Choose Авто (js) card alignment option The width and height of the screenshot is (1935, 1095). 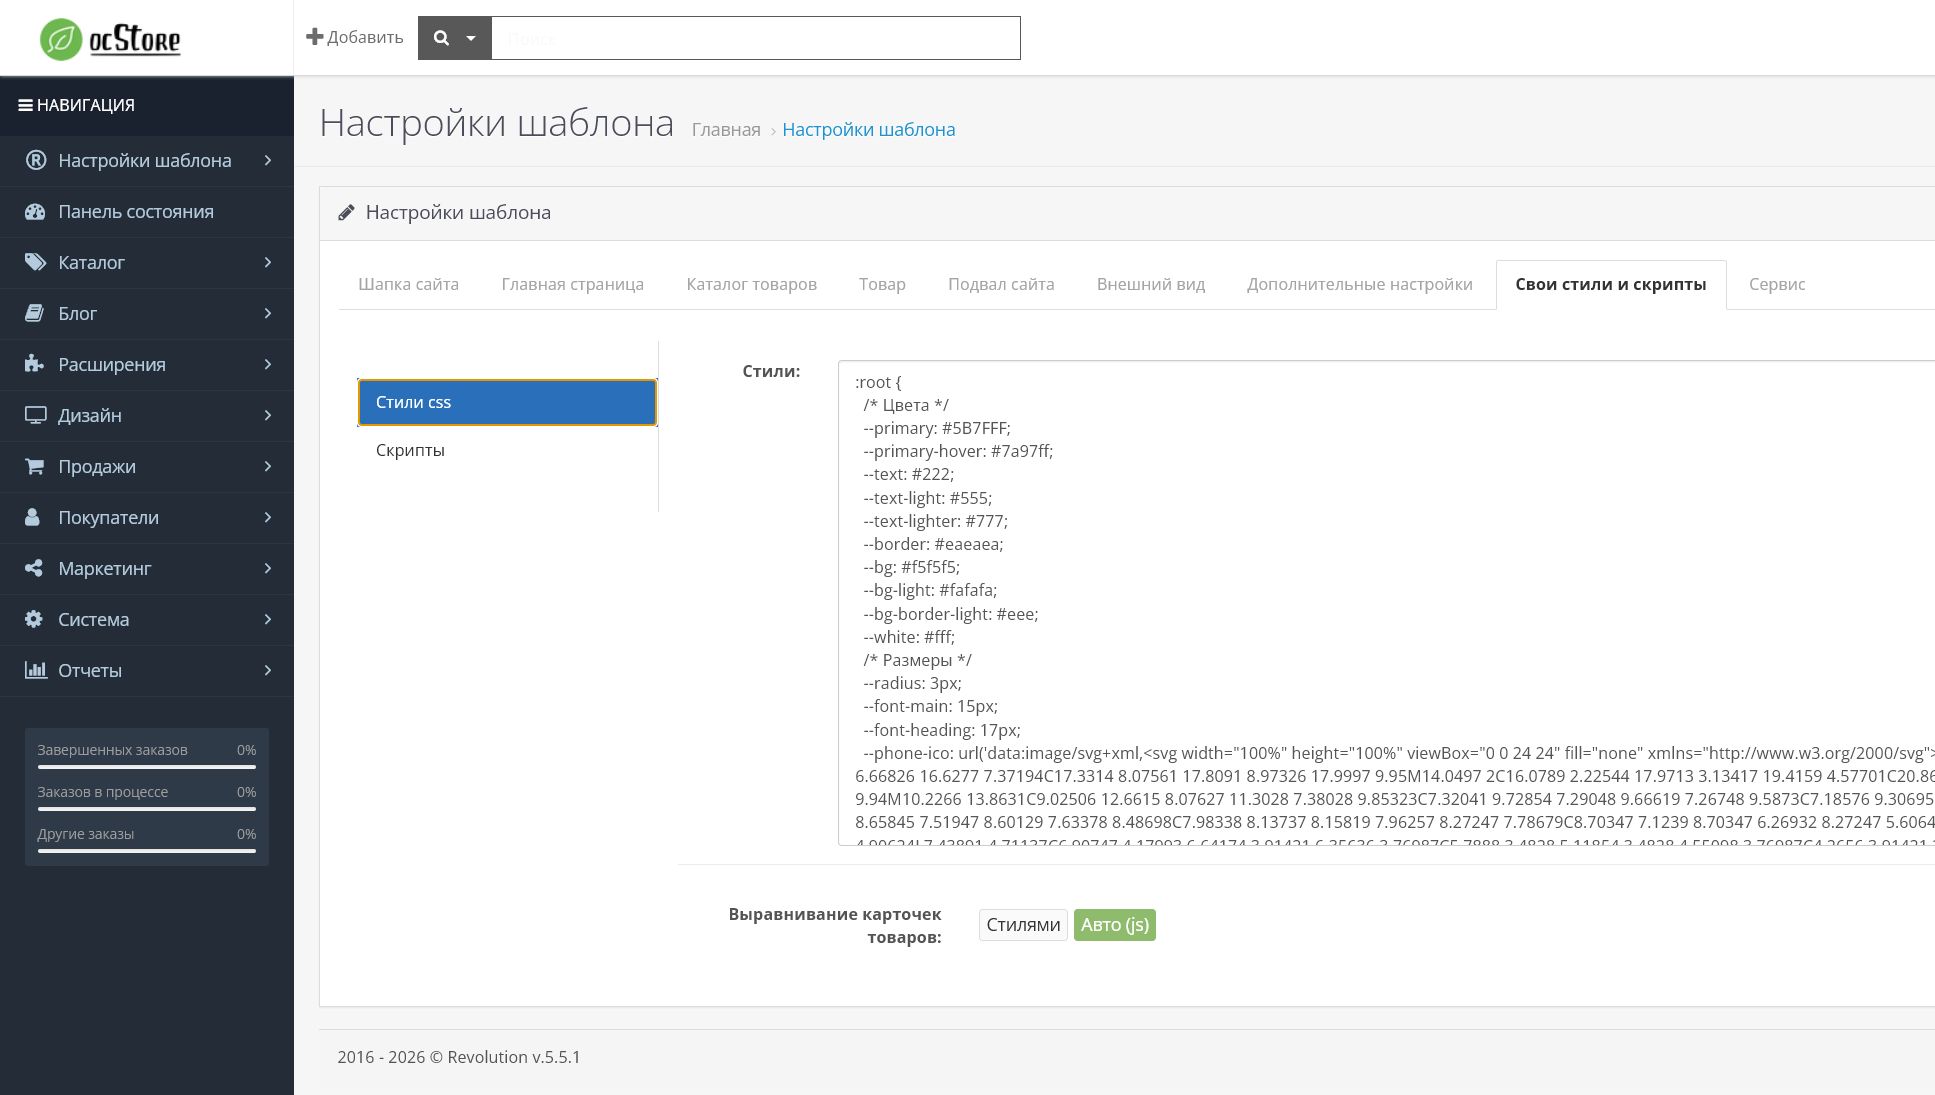point(1115,925)
